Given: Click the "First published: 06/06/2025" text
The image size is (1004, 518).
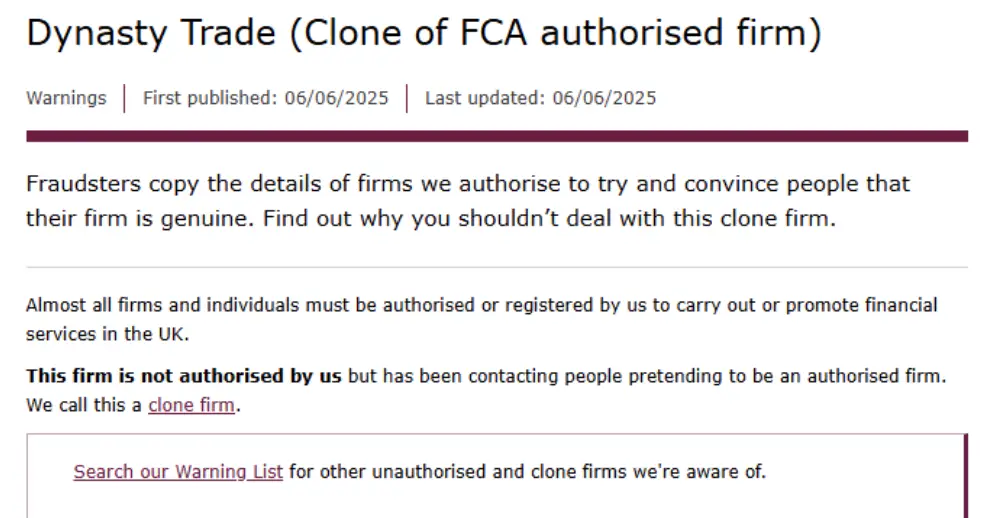Looking at the screenshot, I should [x=265, y=98].
